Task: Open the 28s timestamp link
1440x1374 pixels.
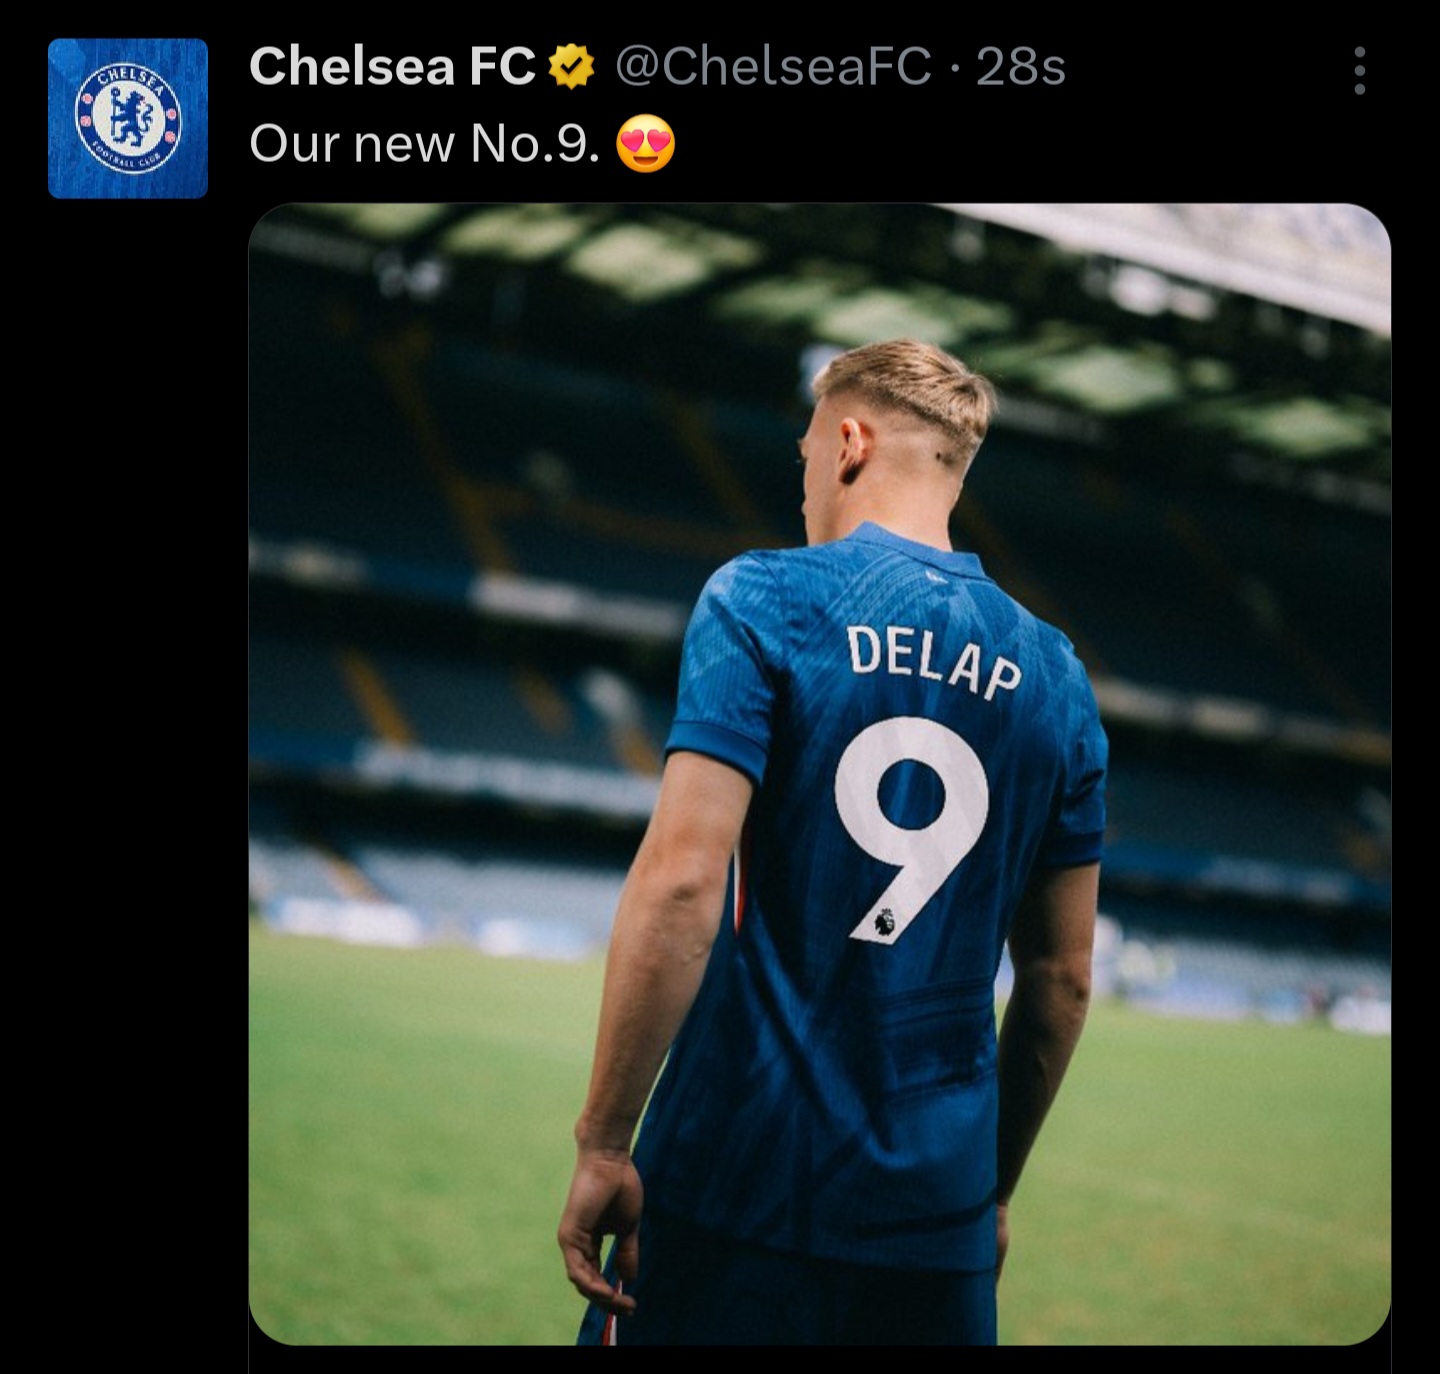Action: click(x=1020, y=67)
